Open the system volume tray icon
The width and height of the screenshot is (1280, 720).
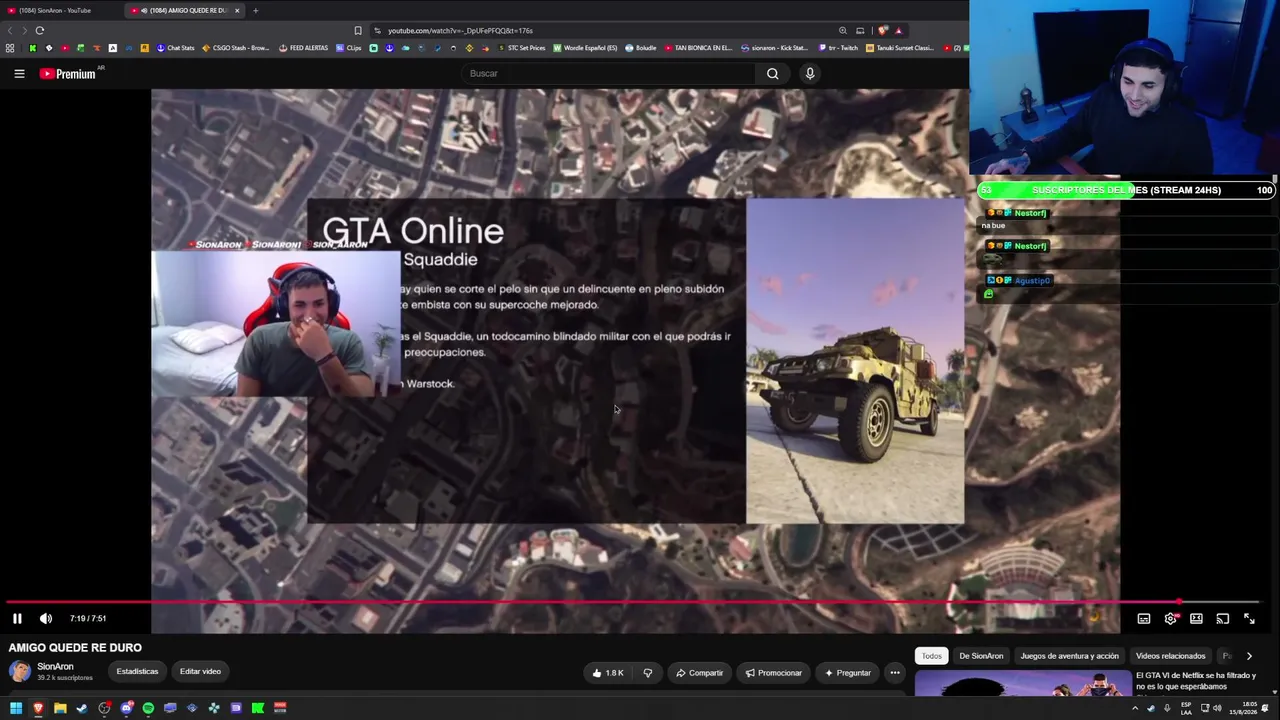click(x=1217, y=708)
